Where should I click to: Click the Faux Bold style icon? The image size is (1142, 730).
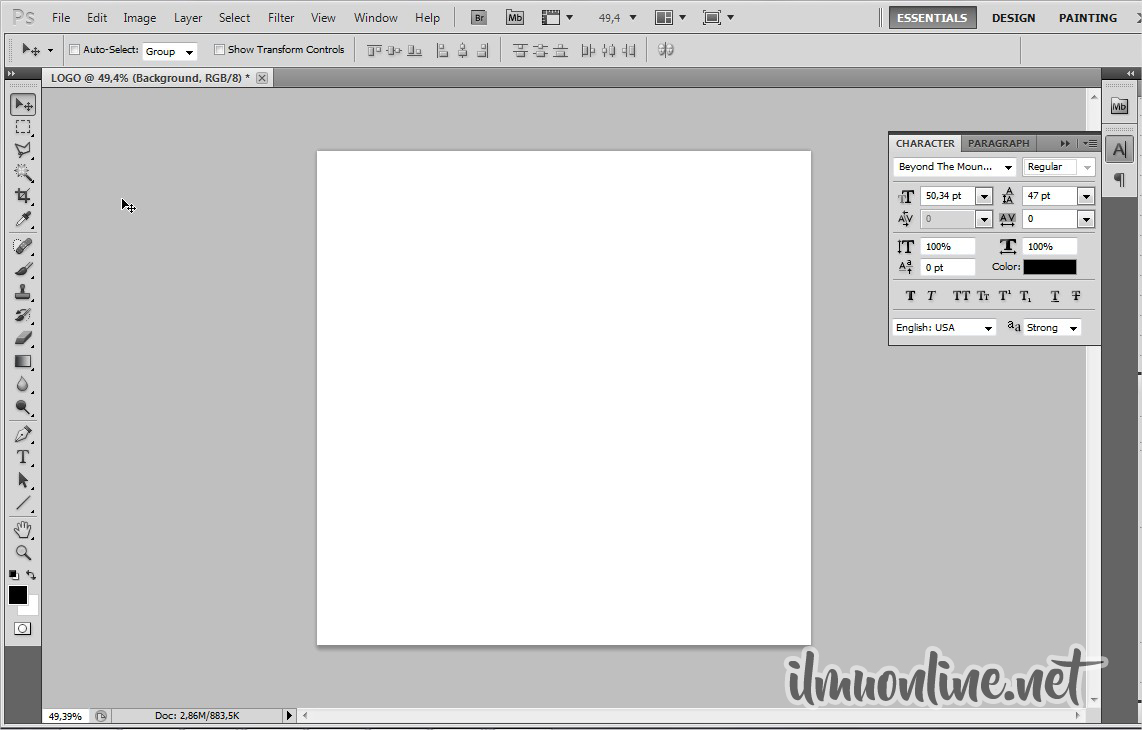910,296
